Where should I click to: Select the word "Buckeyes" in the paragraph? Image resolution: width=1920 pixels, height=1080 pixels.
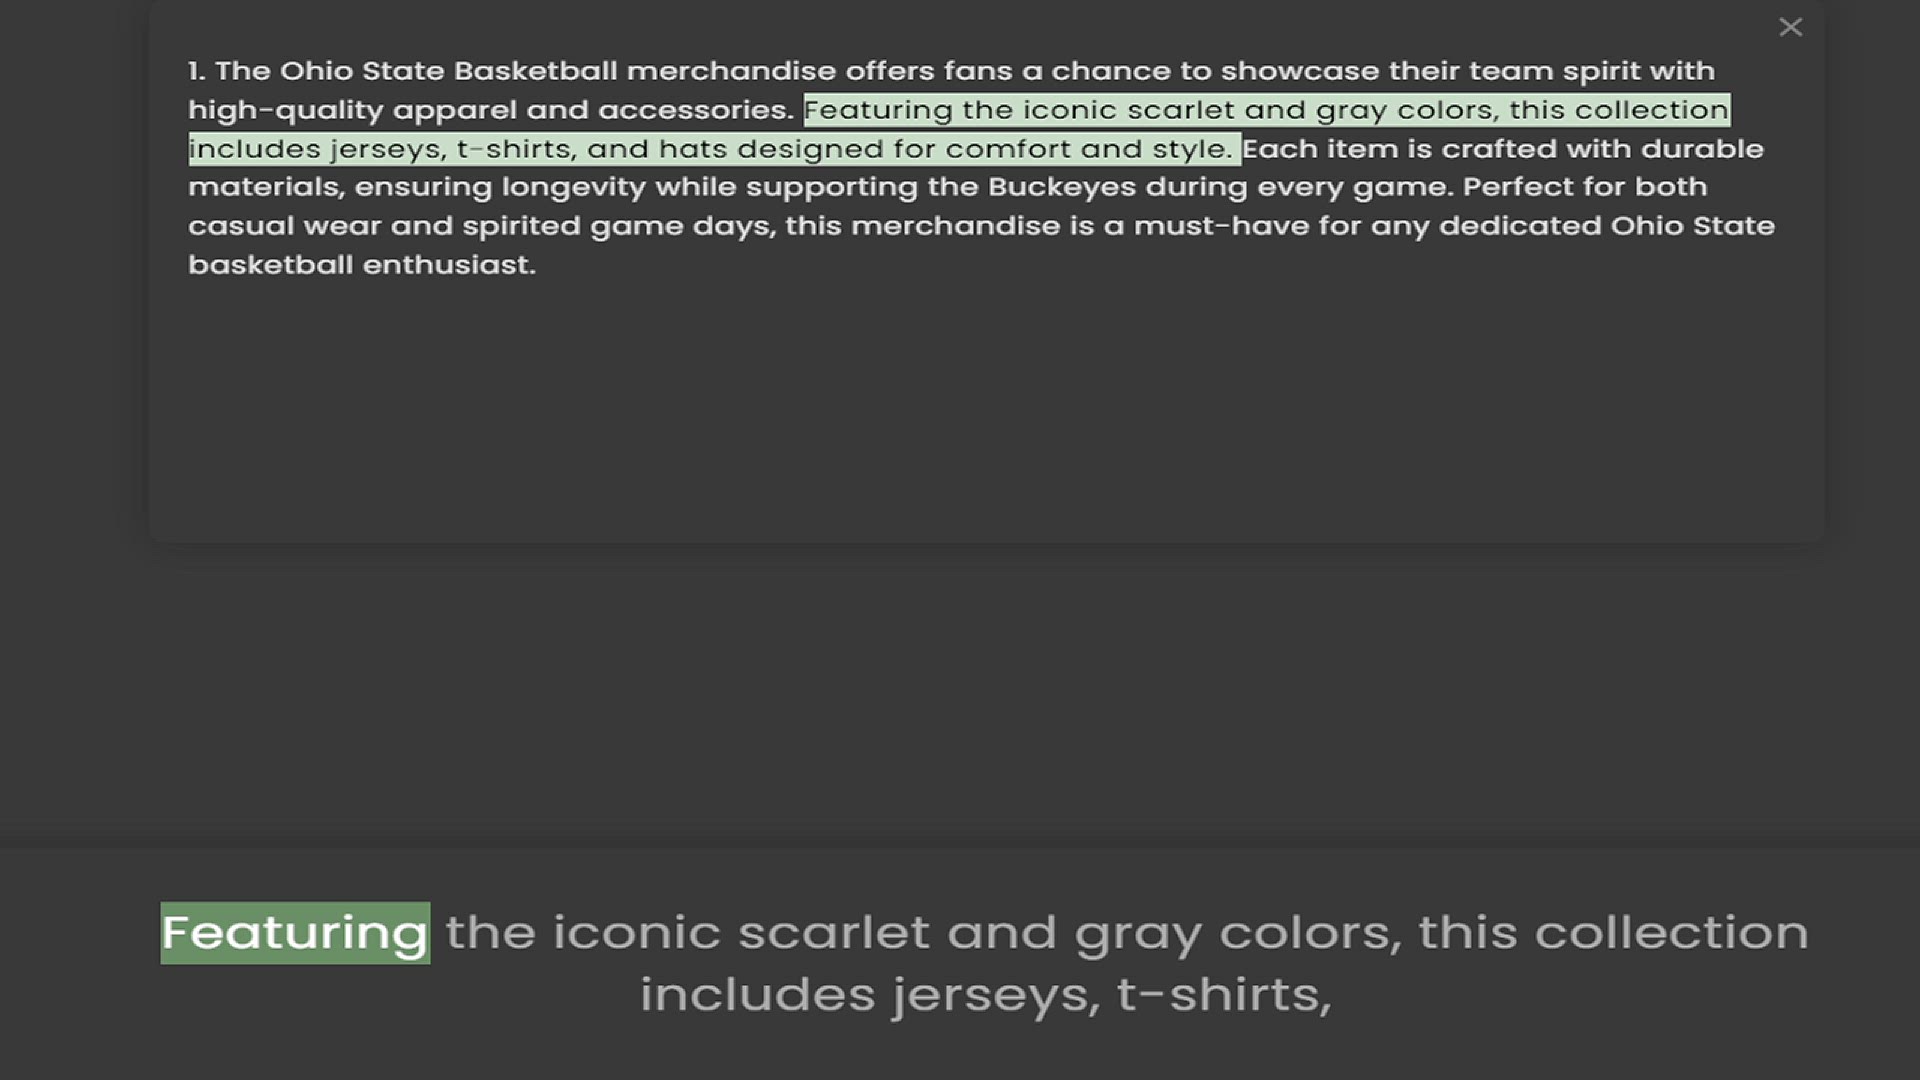click(1061, 188)
